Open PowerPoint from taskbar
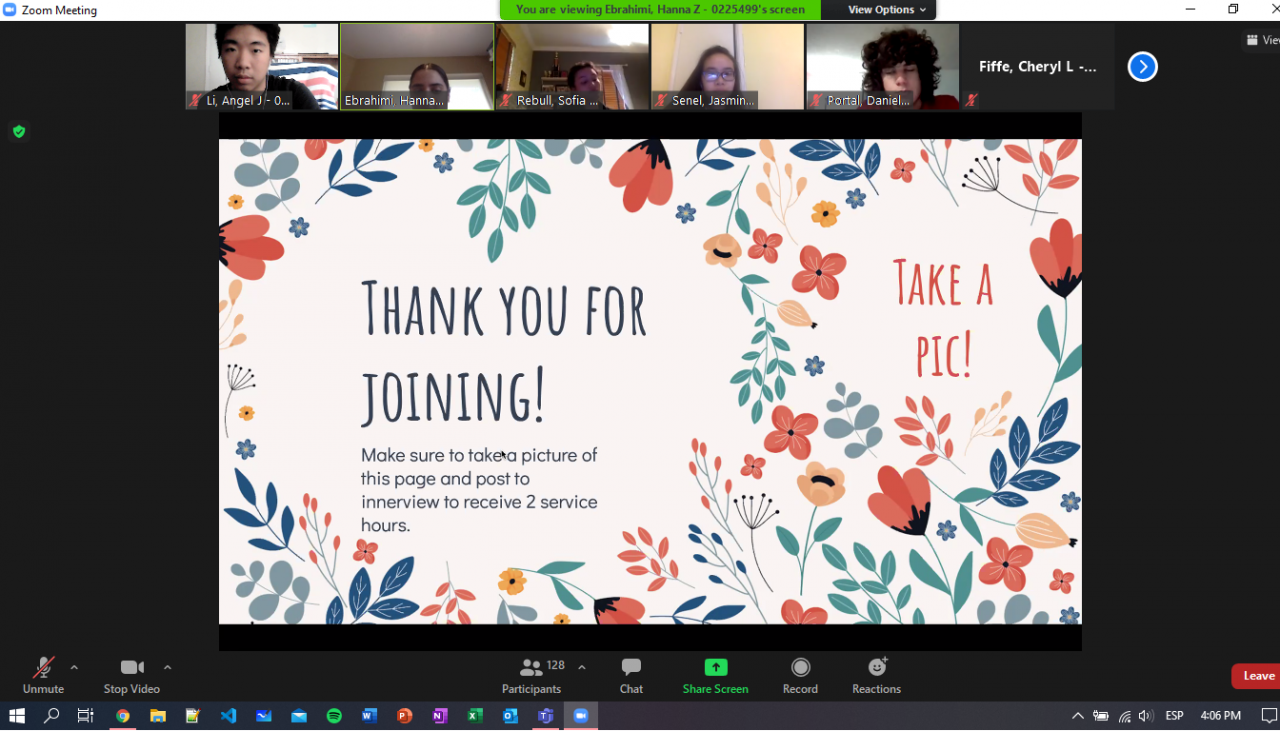Viewport: 1280px width, 731px height. click(405, 716)
